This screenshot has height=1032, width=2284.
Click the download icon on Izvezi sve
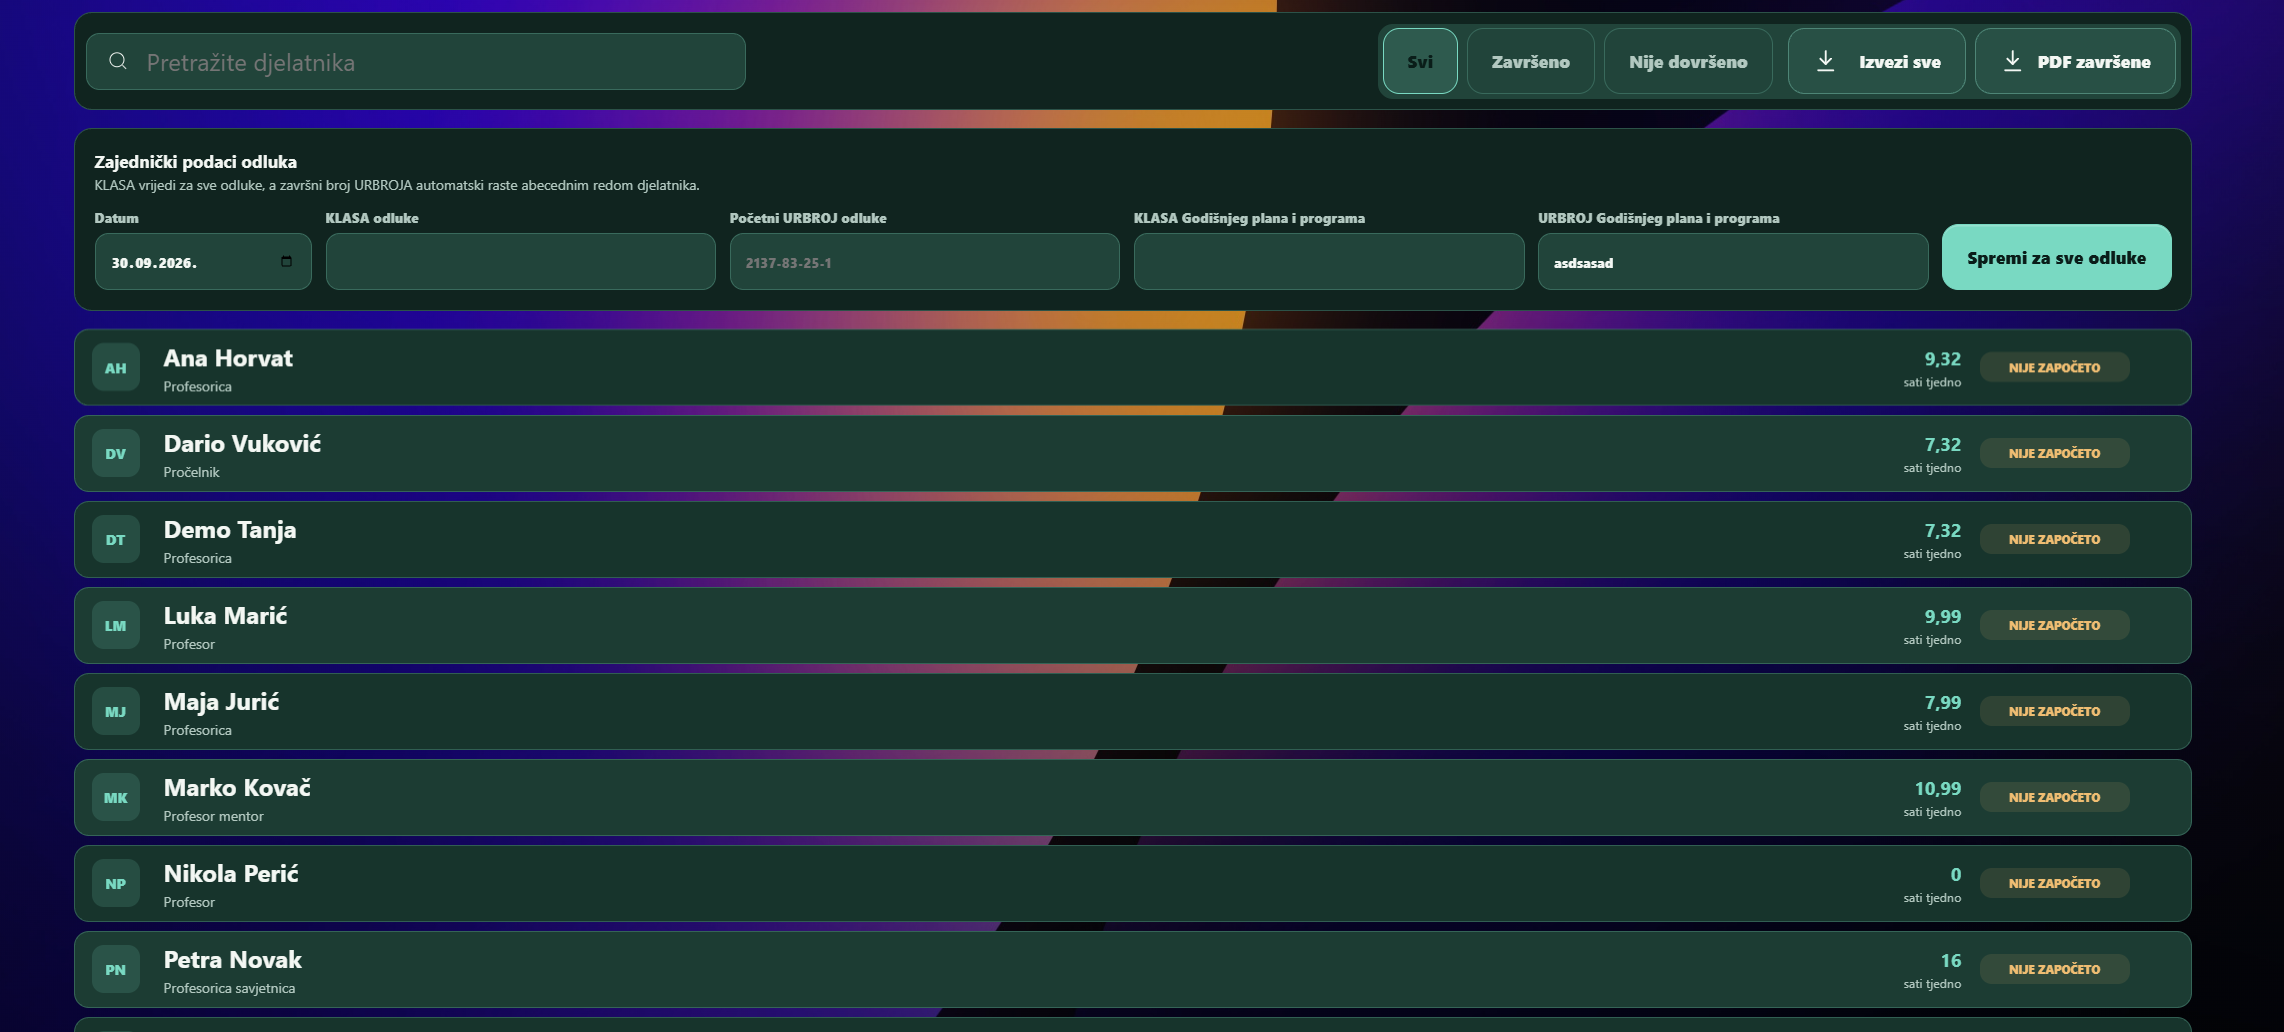[x=1825, y=61]
